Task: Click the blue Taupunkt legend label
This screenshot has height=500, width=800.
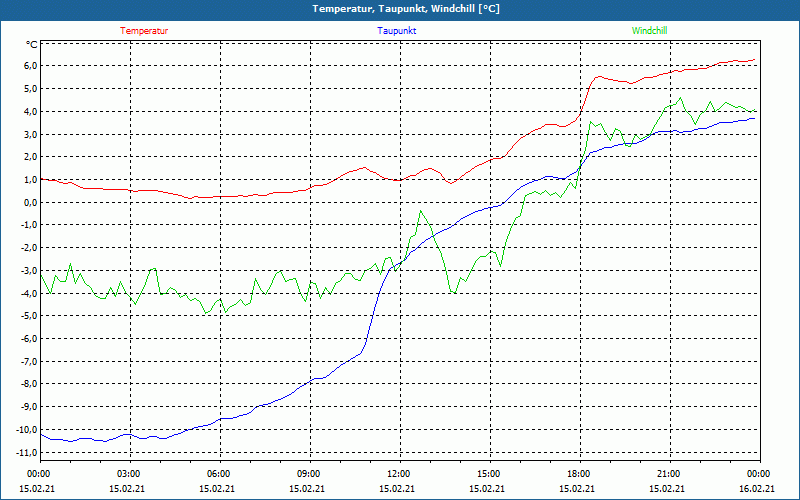Action: point(396,31)
